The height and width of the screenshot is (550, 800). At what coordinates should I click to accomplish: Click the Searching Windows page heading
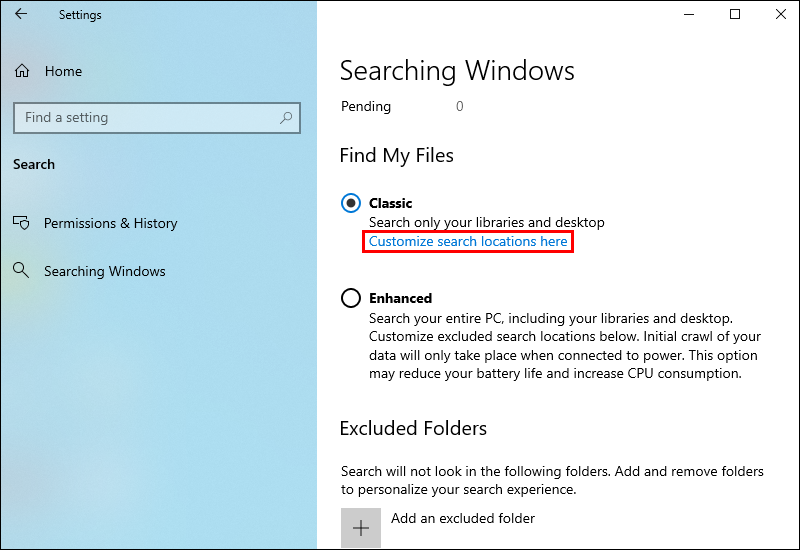[x=457, y=71]
